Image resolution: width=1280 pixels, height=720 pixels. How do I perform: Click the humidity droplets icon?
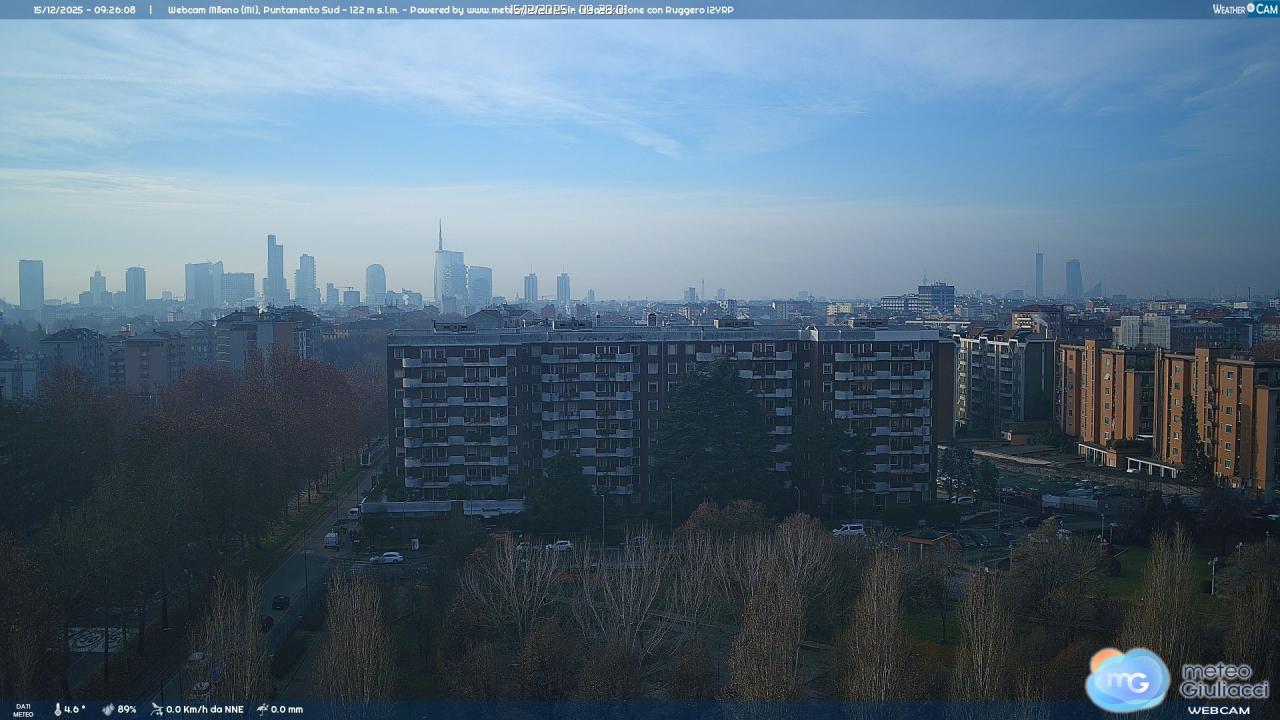pos(108,709)
